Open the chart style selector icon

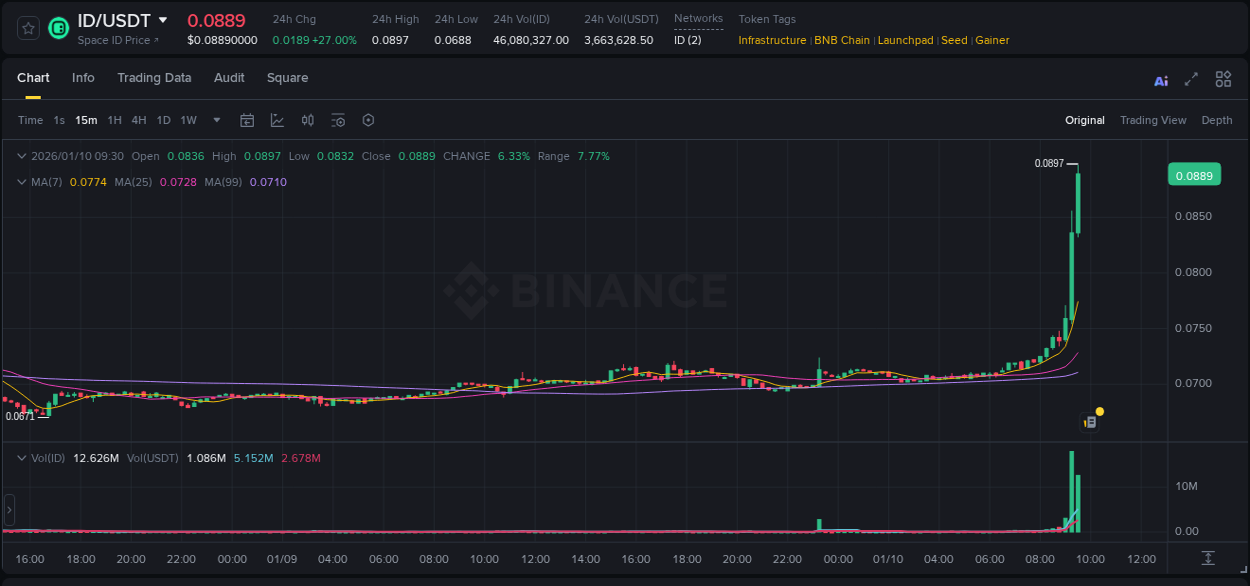click(277, 120)
